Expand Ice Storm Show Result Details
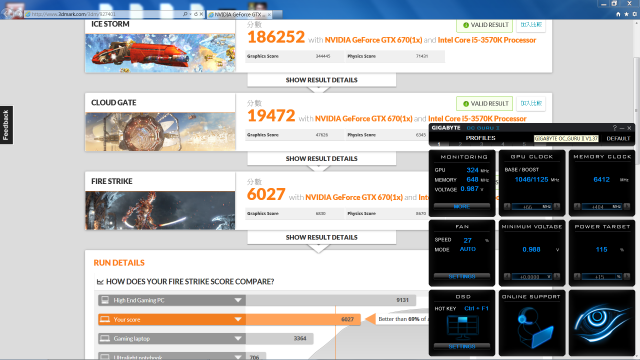This screenshot has height=360, width=640. (x=322, y=80)
